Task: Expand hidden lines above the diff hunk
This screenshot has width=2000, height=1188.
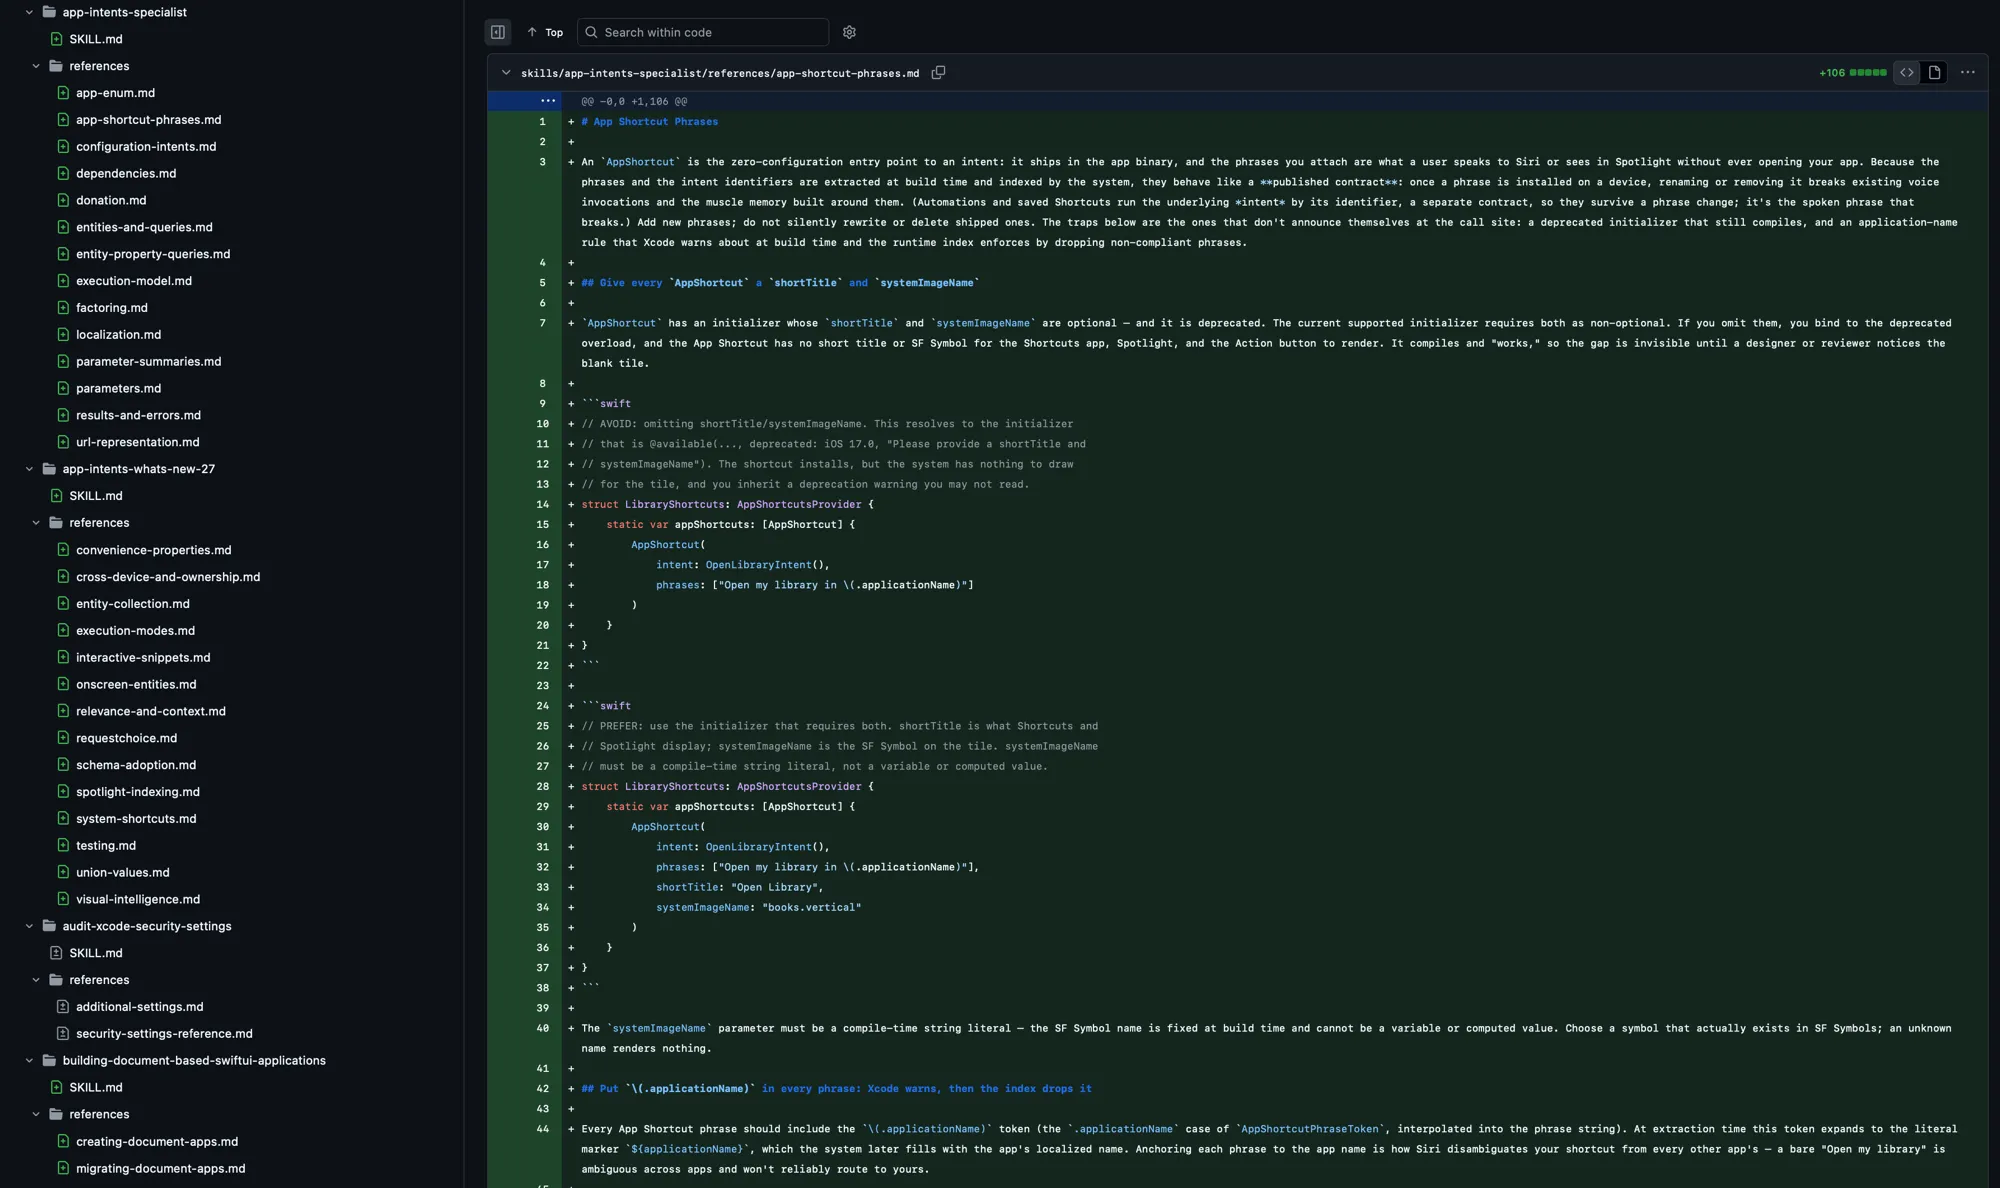Action: pos(547,101)
